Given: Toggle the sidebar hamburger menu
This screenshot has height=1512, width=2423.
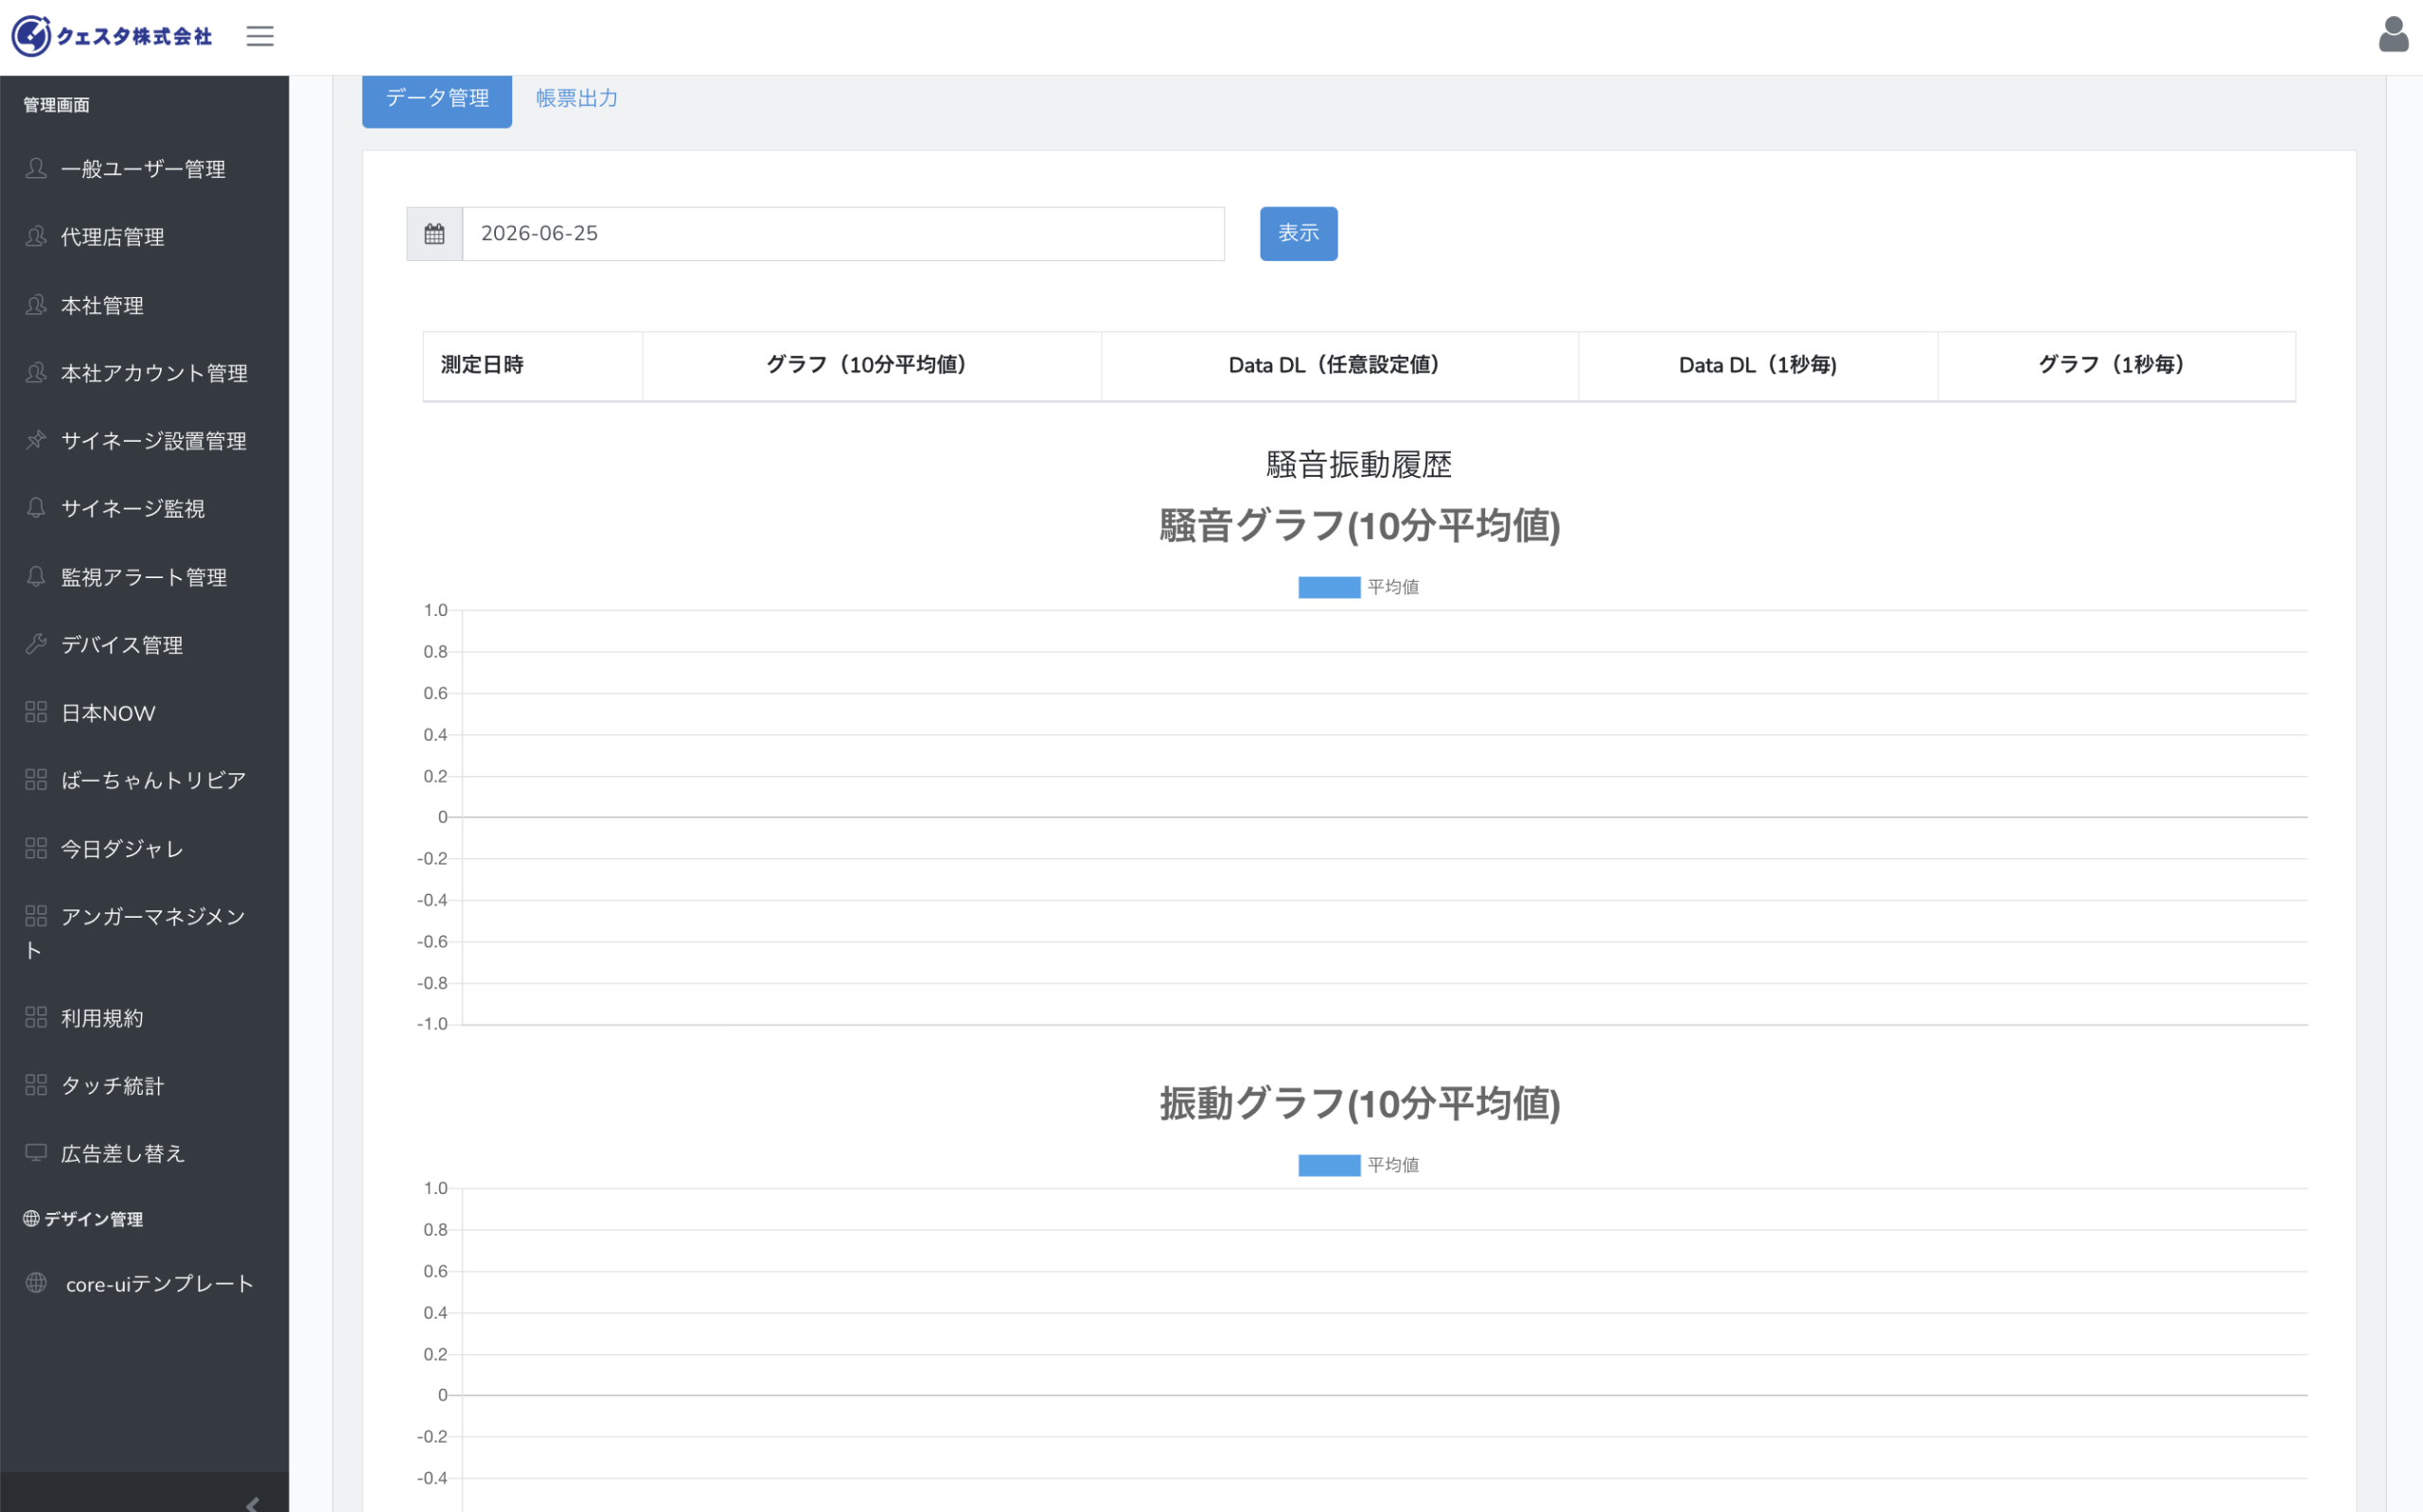Looking at the screenshot, I should [x=260, y=36].
